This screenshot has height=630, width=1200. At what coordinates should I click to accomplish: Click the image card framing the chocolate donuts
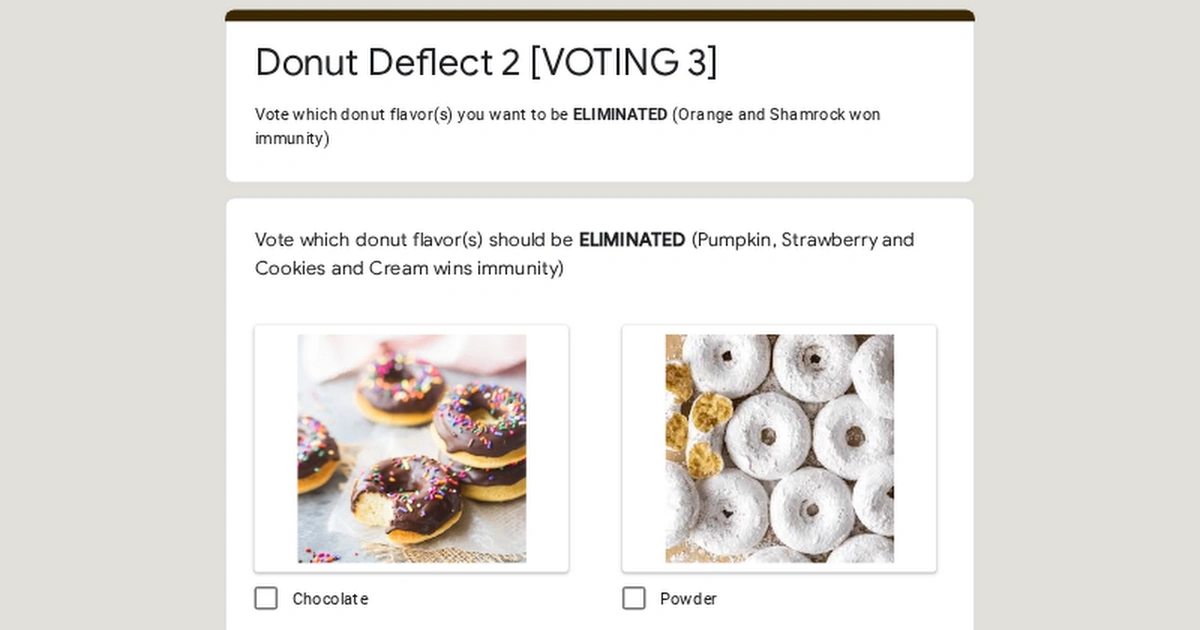click(x=412, y=448)
